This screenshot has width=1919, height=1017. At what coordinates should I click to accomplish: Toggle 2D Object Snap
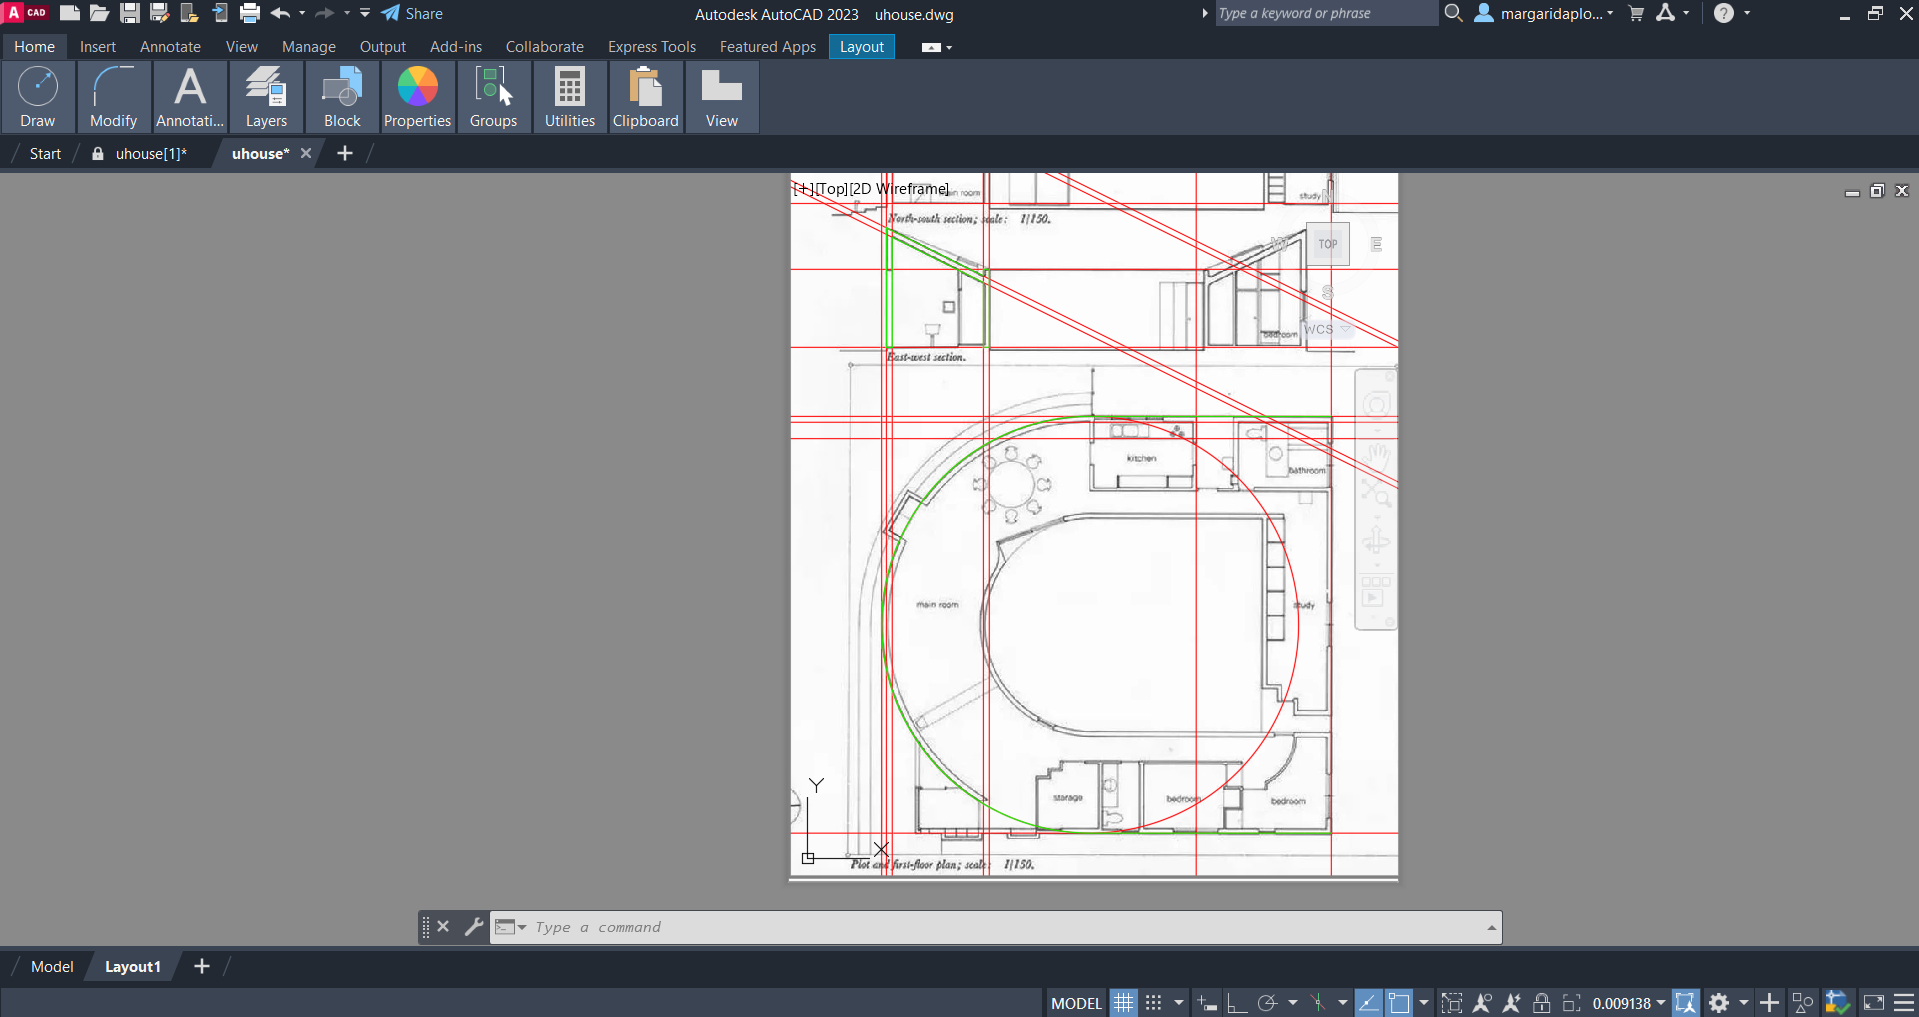(x=1399, y=1003)
